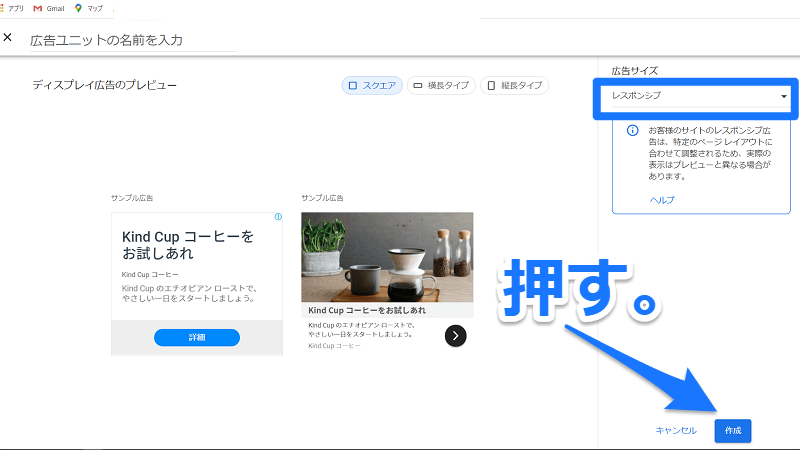Open the マップ bookmark
Image resolution: width=800 pixels, height=450 pixels.
pyautogui.click(x=89, y=7)
